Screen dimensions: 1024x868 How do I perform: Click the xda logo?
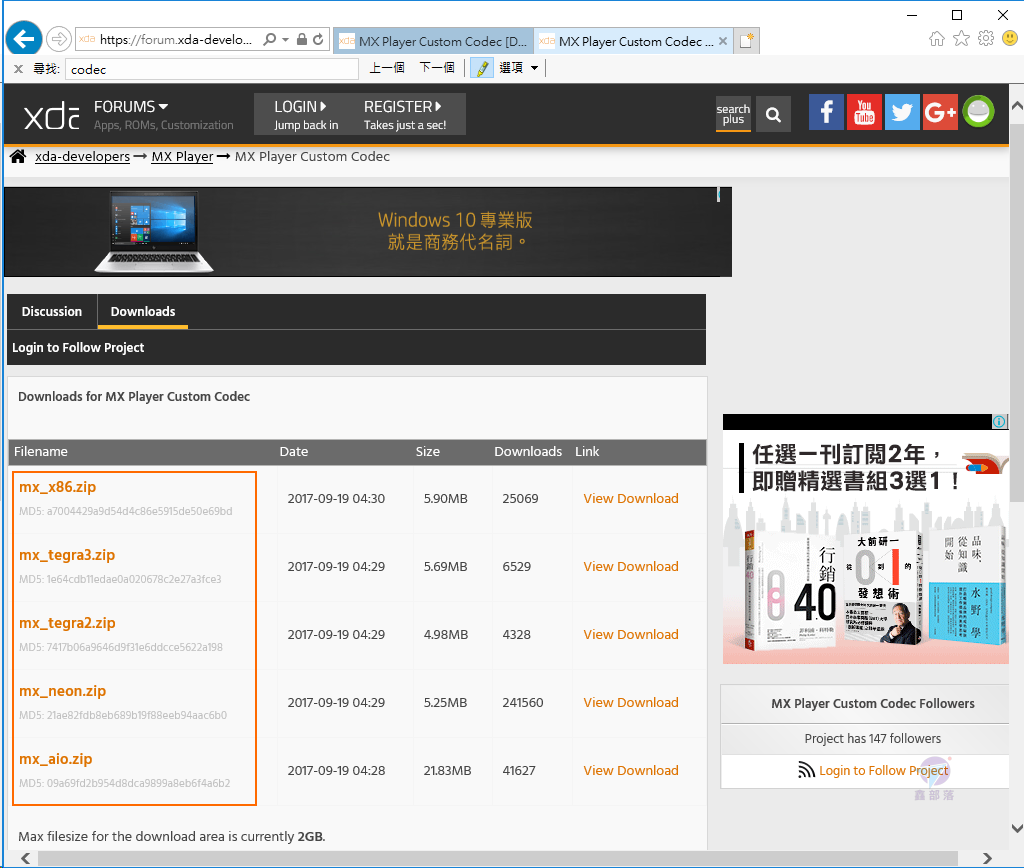tap(52, 116)
